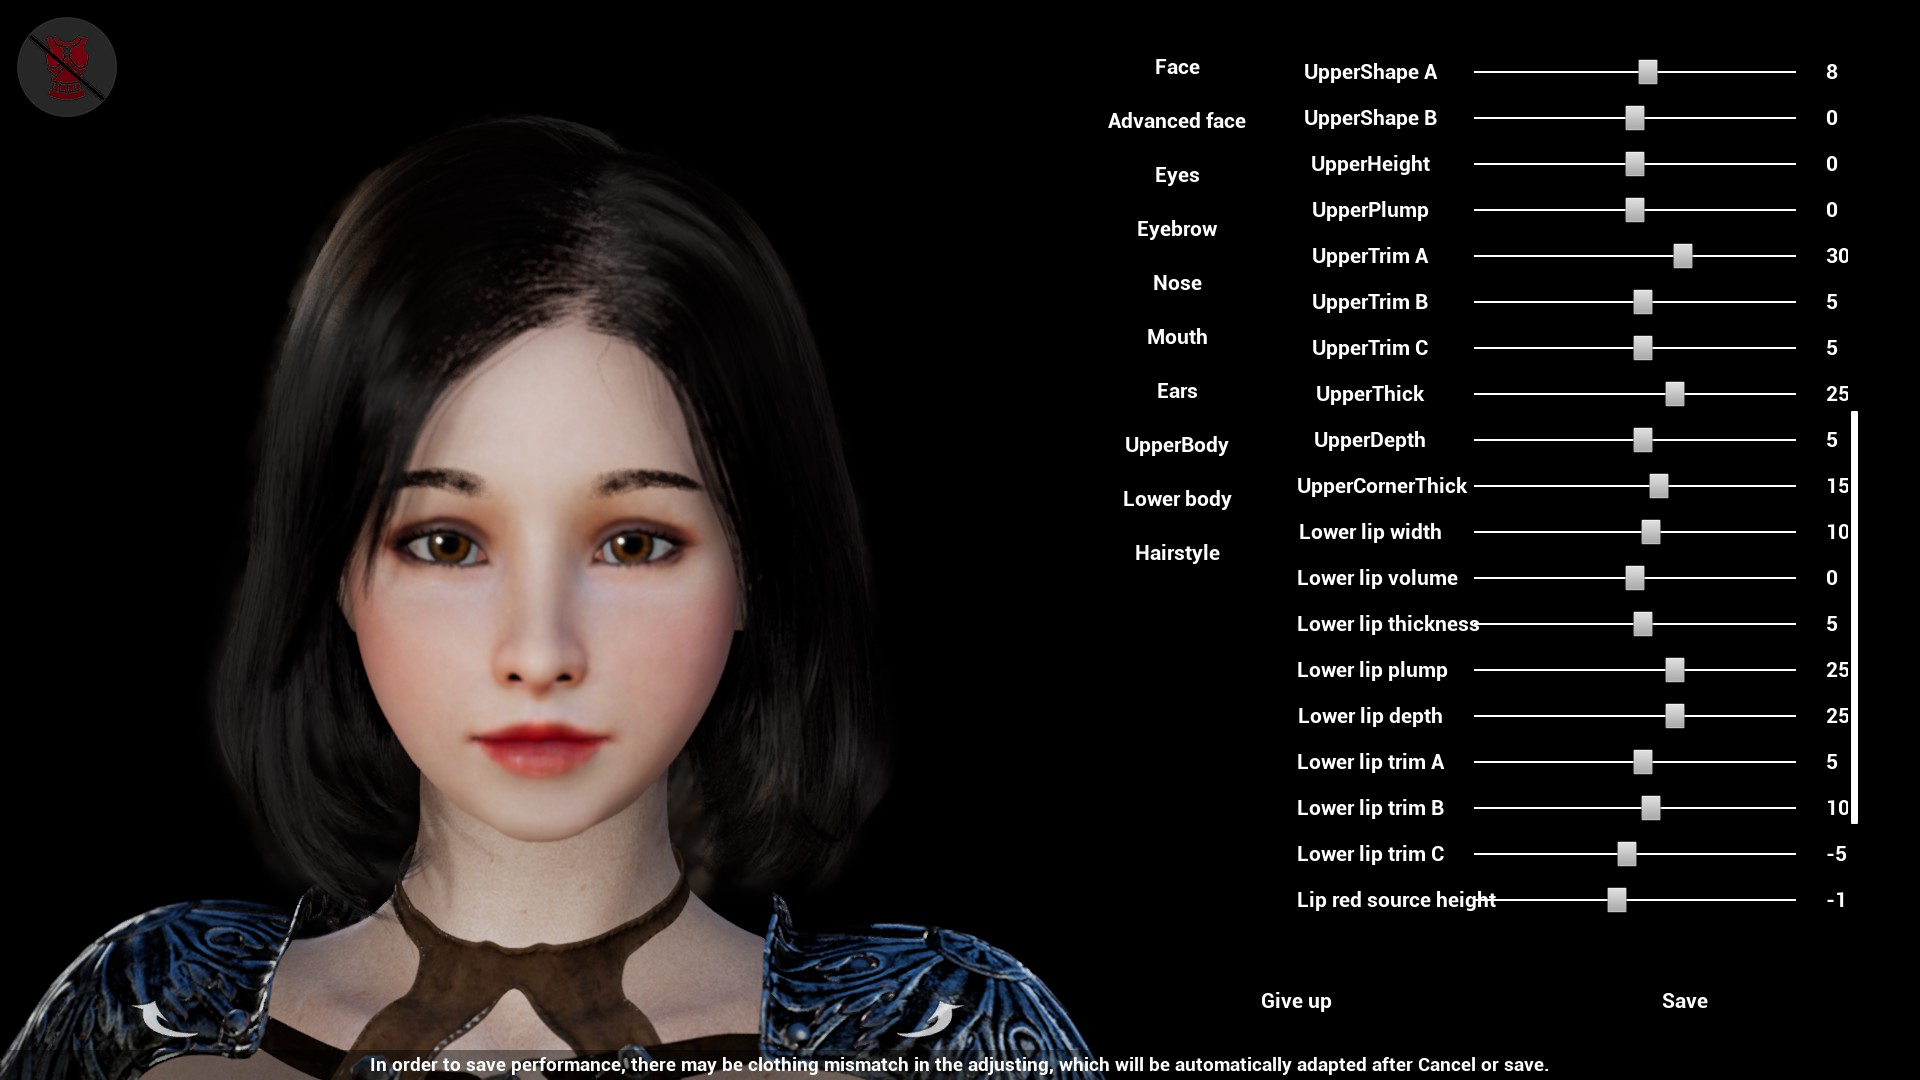This screenshot has height=1080, width=1920.
Task: Click the Lower lip volume label
Action: (1377, 578)
